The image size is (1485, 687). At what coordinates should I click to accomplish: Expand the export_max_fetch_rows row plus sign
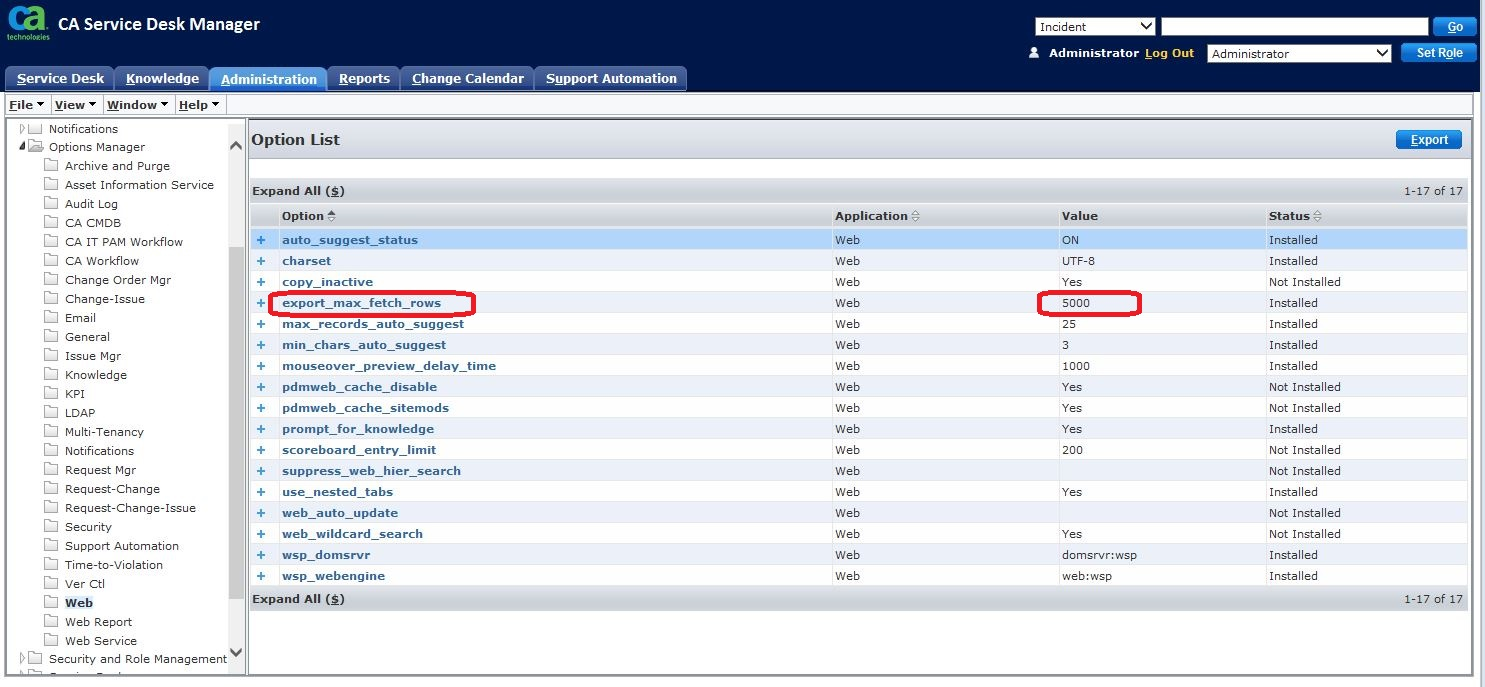[x=262, y=303]
